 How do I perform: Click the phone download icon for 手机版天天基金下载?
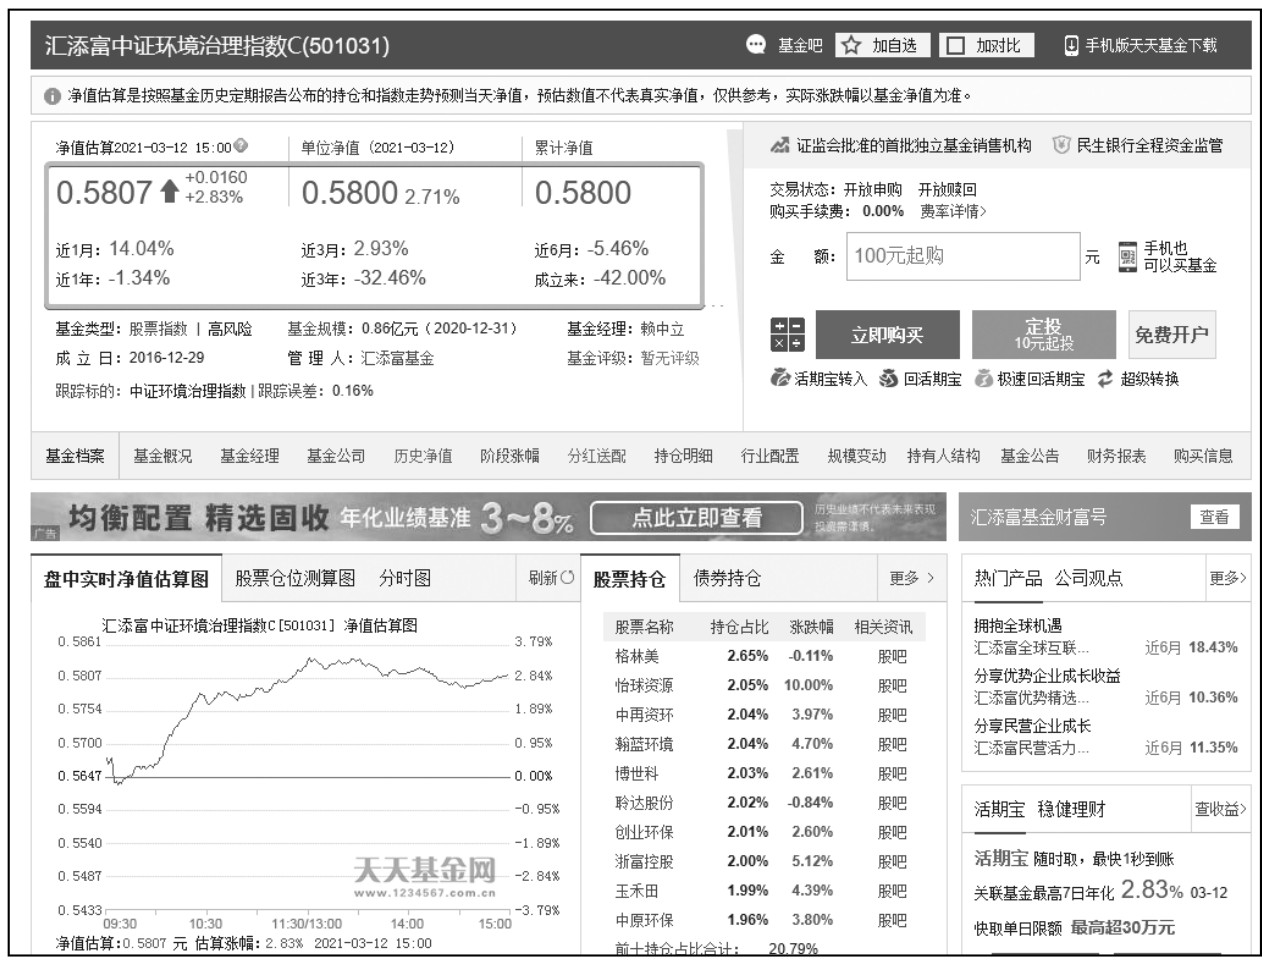point(1071,45)
